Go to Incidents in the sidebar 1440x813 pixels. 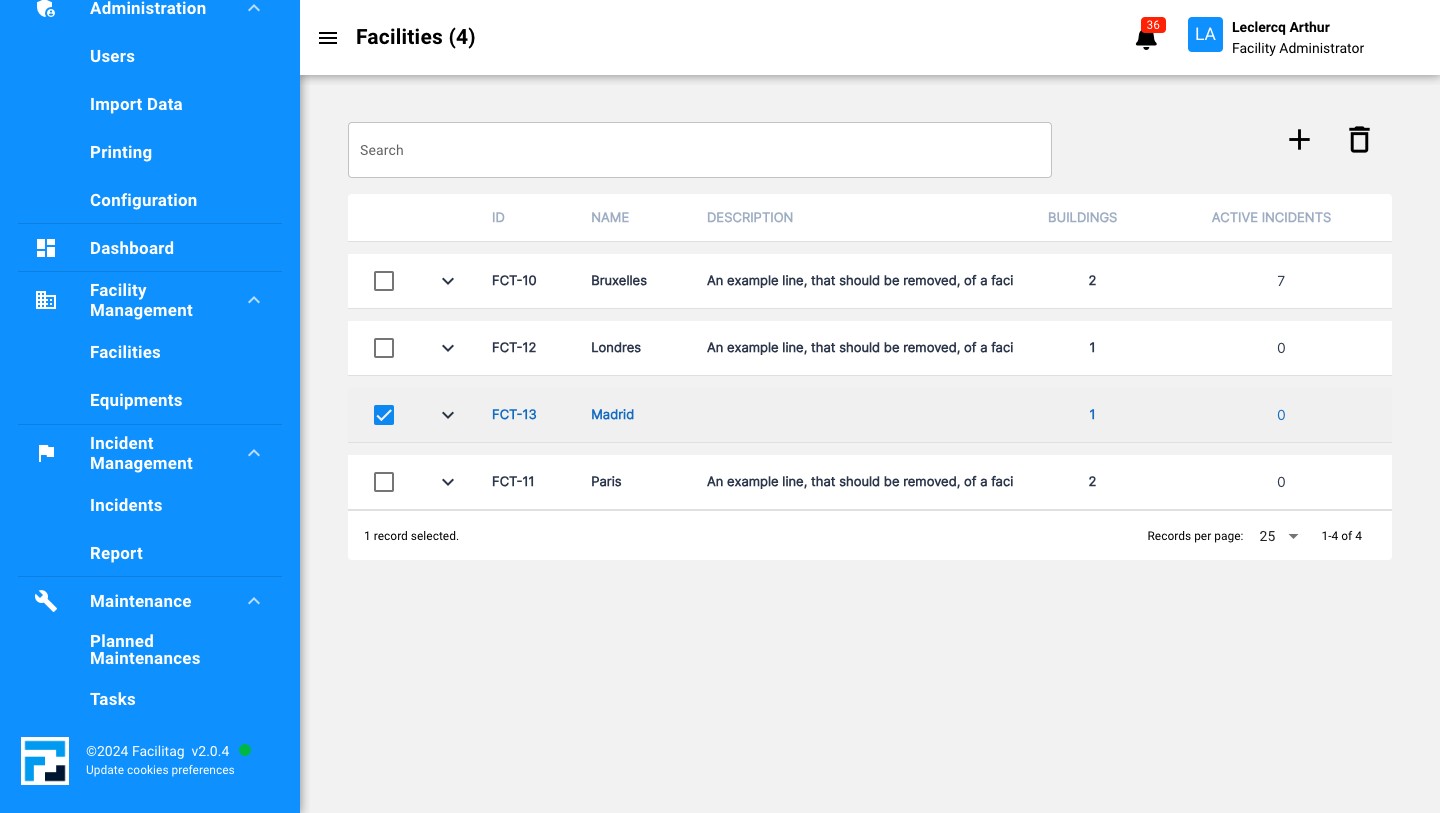pos(126,505)
